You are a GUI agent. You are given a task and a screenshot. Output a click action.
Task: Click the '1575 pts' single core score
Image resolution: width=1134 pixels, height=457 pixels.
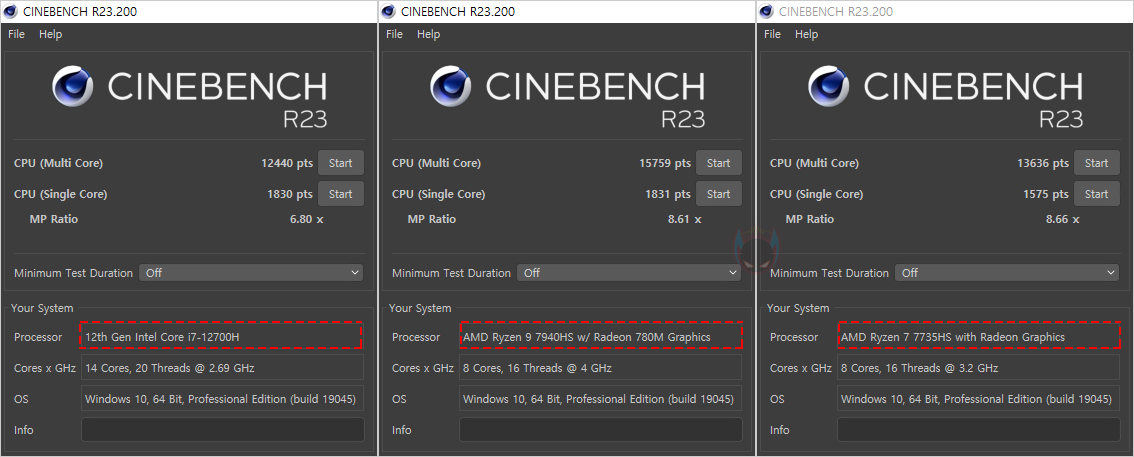click(x=1046, y=194)
